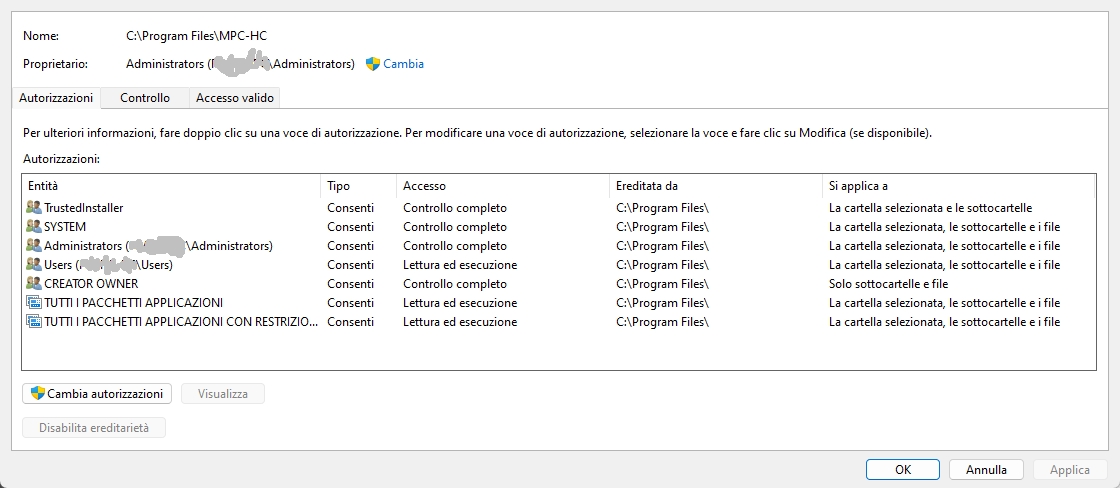
Task: Click Solo sottocartelle e file cell
Action: point(889,284)
